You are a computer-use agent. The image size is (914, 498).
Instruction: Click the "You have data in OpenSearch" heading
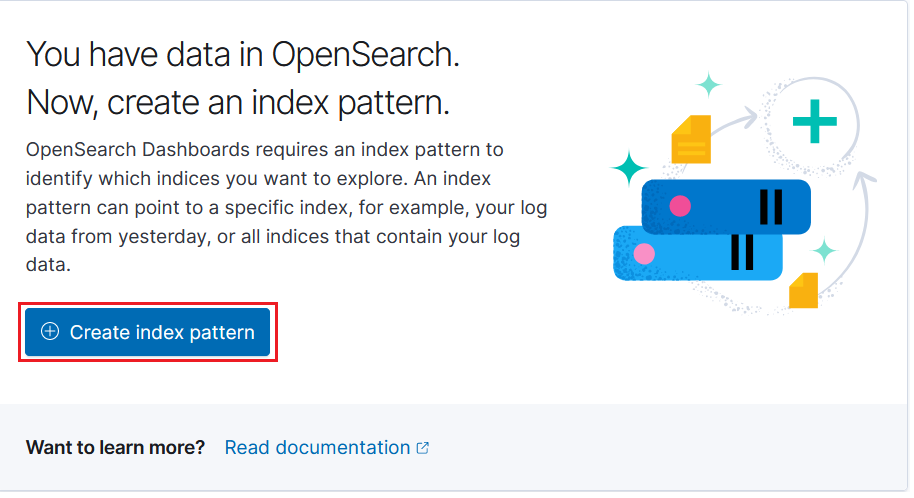243,54
